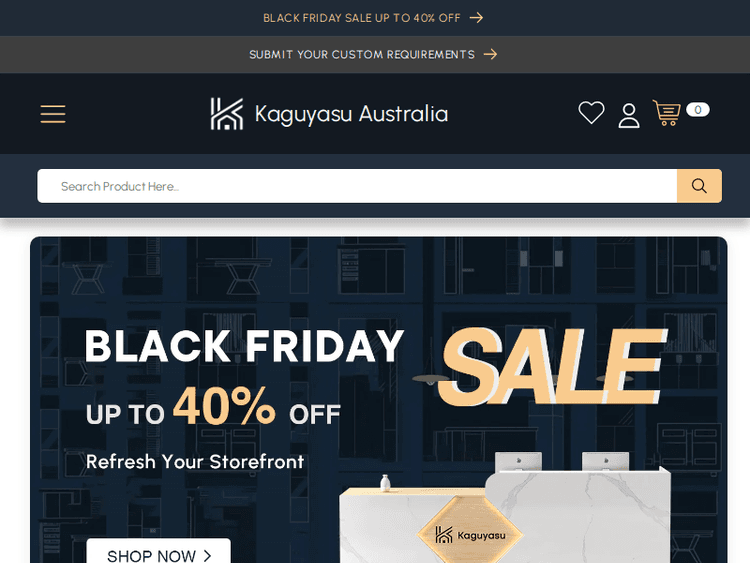The height and width of the screenshot is (563, 750).
Task: Click the Kaguyasu Australia site title
Action: [351, 114]
